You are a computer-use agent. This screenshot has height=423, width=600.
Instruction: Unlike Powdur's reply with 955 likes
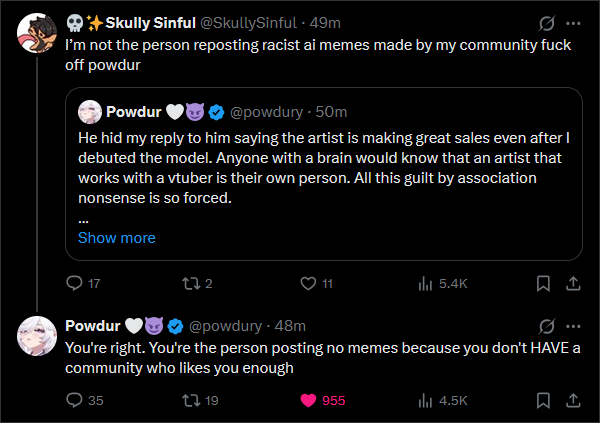point(323,400)
